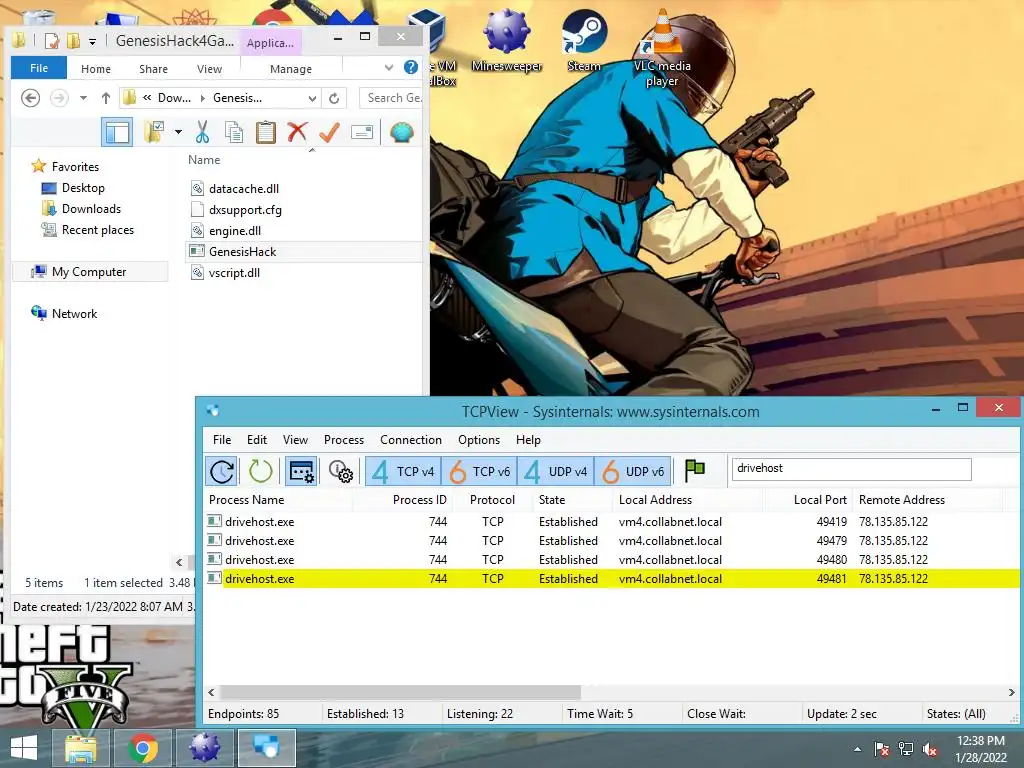
Task: Select datacache.dll file
Action: [244, 189]
